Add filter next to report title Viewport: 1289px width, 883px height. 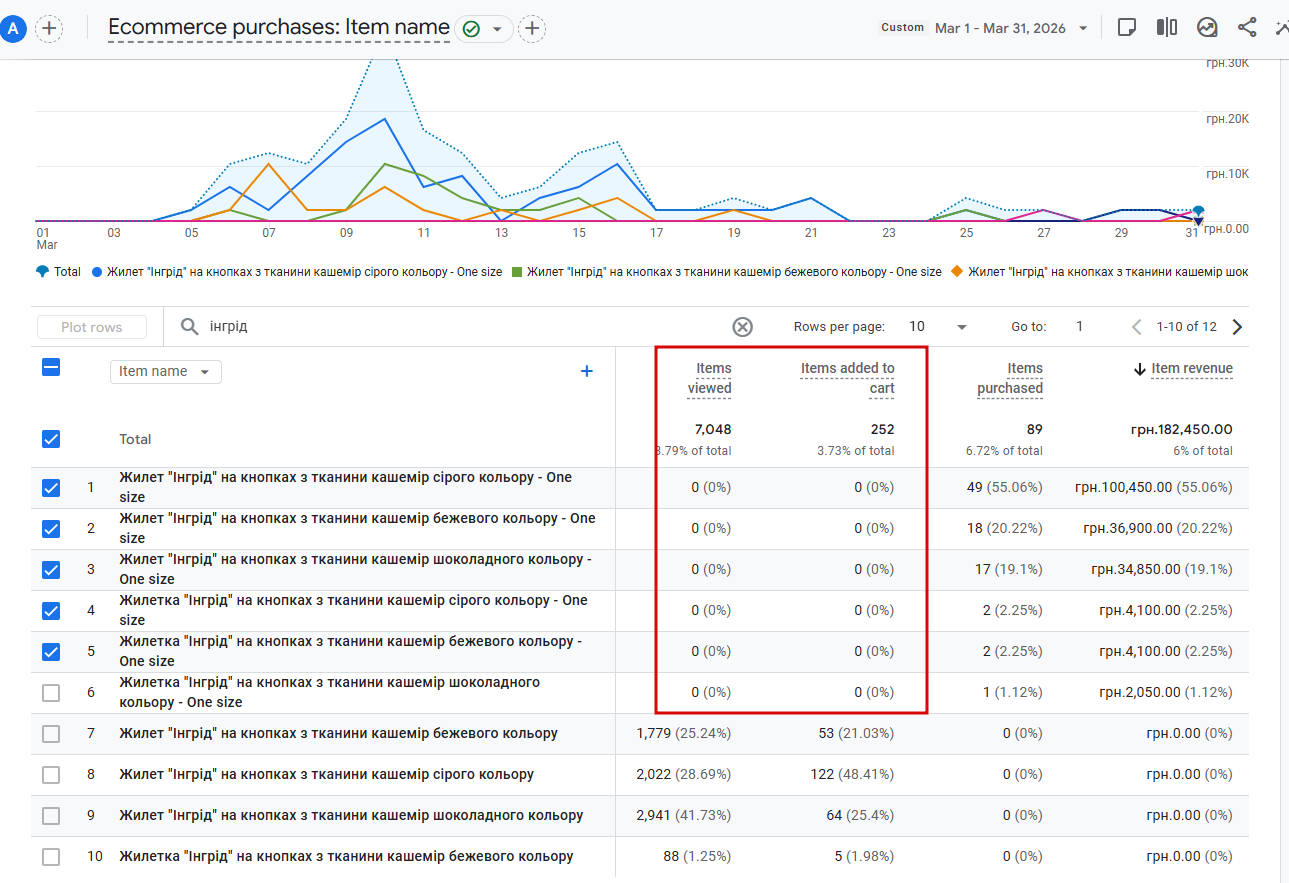coord(532,29)
